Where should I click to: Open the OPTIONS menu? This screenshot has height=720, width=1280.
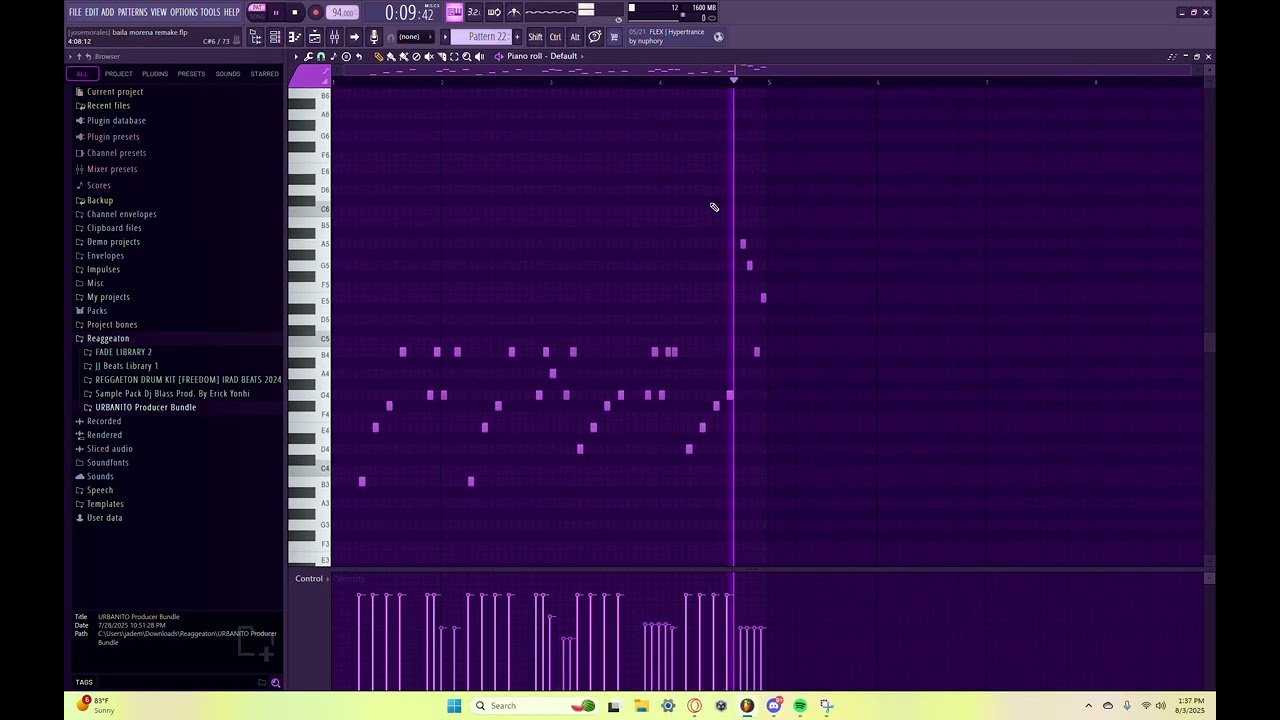184,12
